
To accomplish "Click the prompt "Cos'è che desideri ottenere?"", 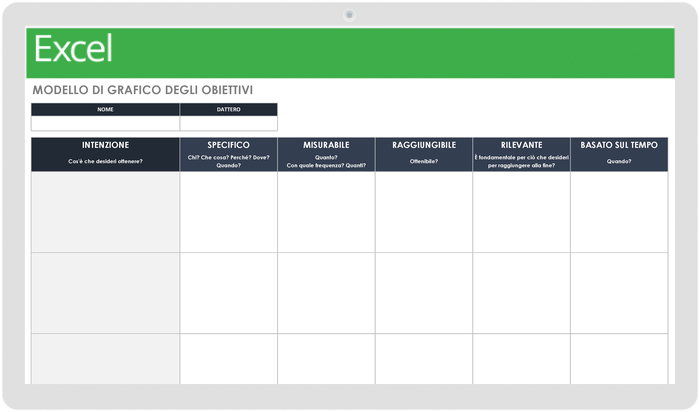I will [x=105, y=162].
